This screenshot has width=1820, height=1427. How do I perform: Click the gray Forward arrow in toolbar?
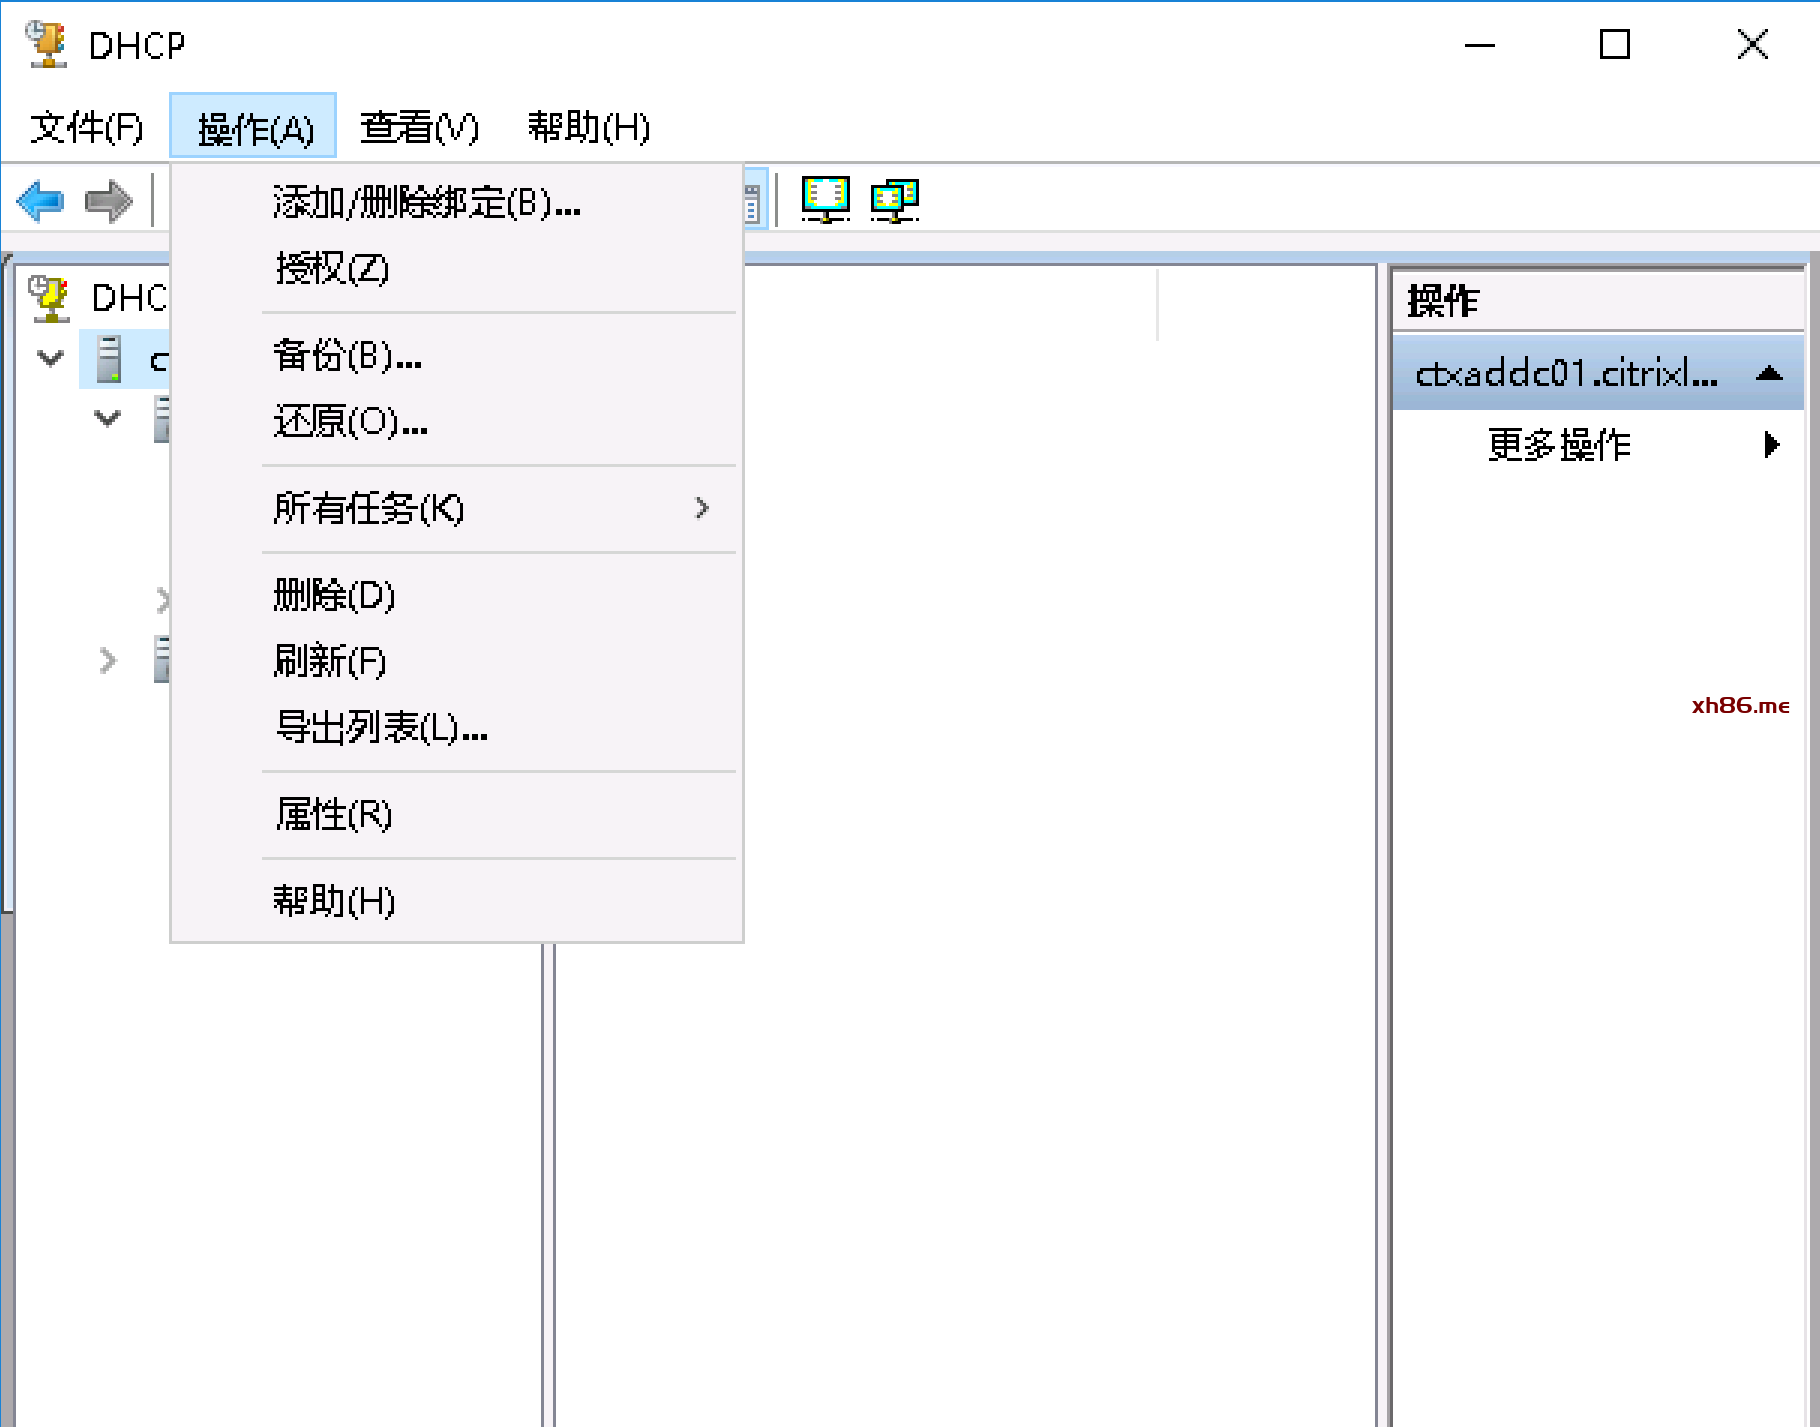click(108, 201)
